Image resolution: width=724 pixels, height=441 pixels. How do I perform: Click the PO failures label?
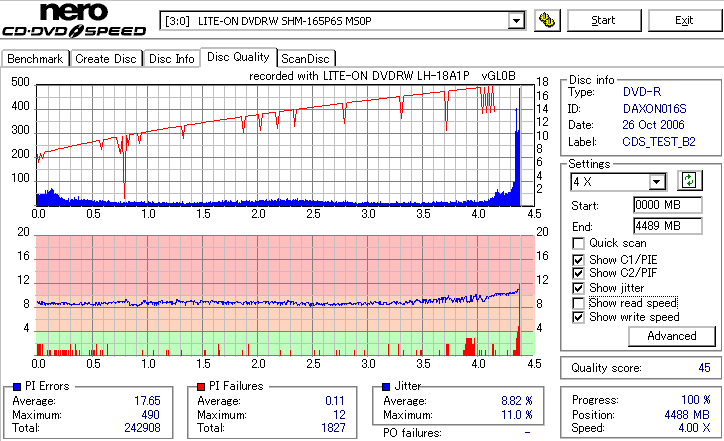[412, 433]
